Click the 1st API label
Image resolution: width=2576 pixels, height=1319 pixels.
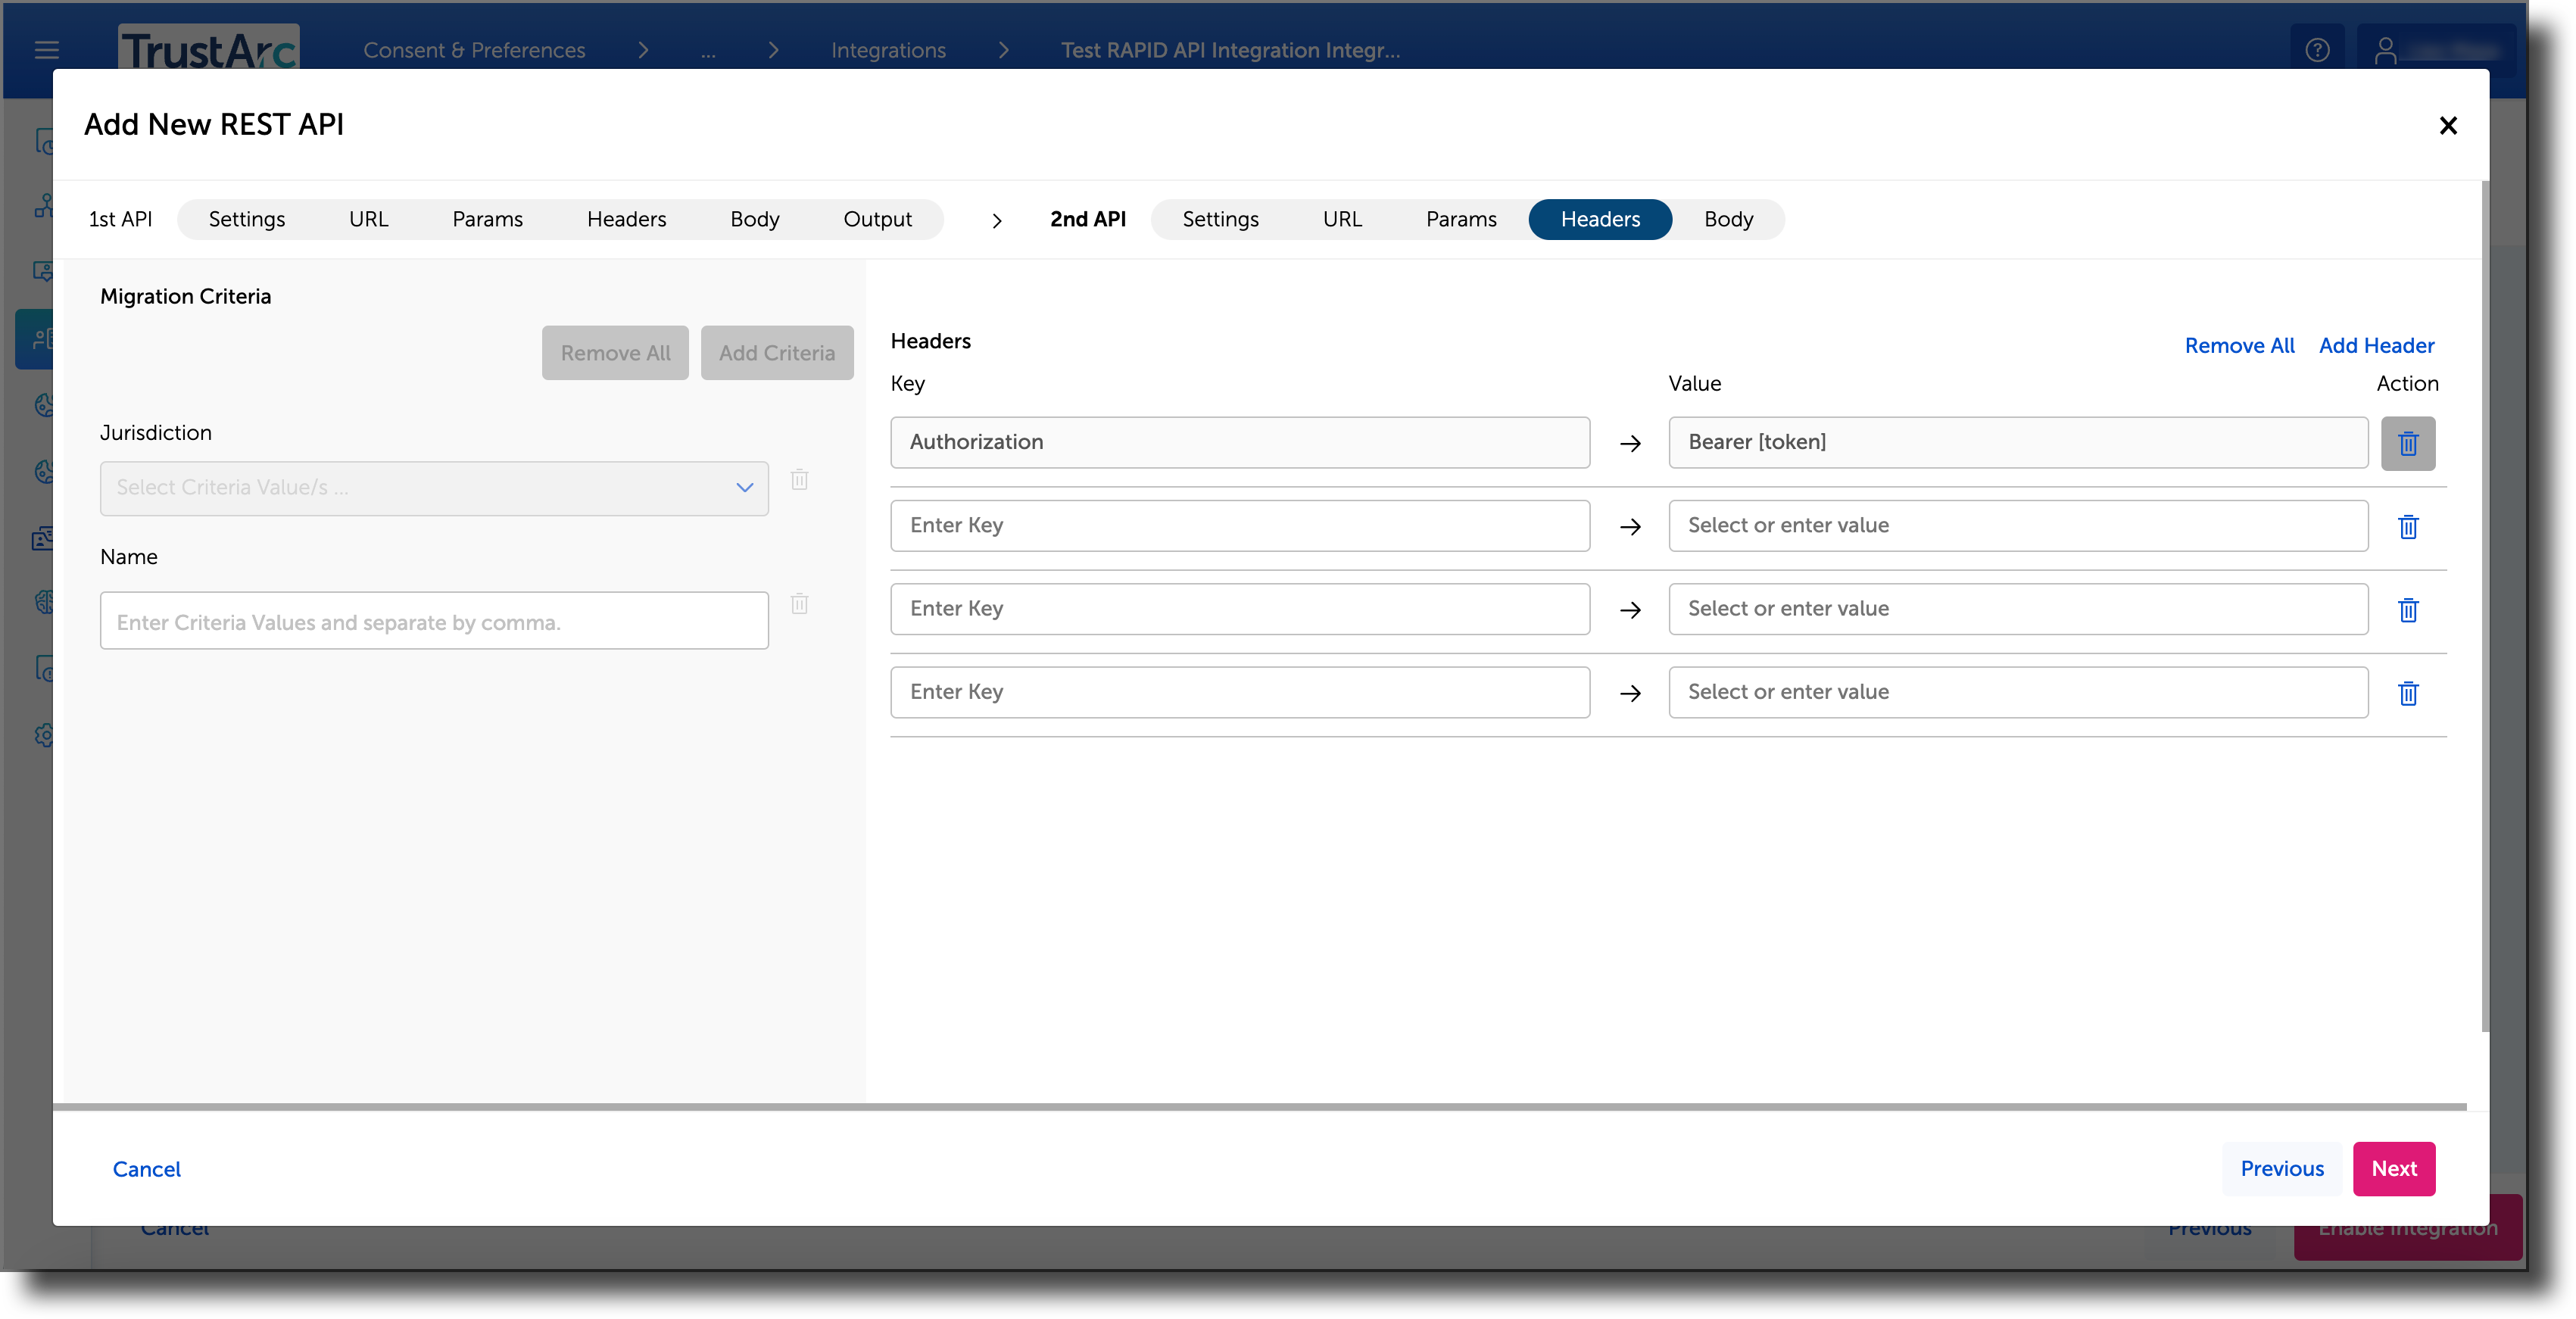[x=120, y=219]
